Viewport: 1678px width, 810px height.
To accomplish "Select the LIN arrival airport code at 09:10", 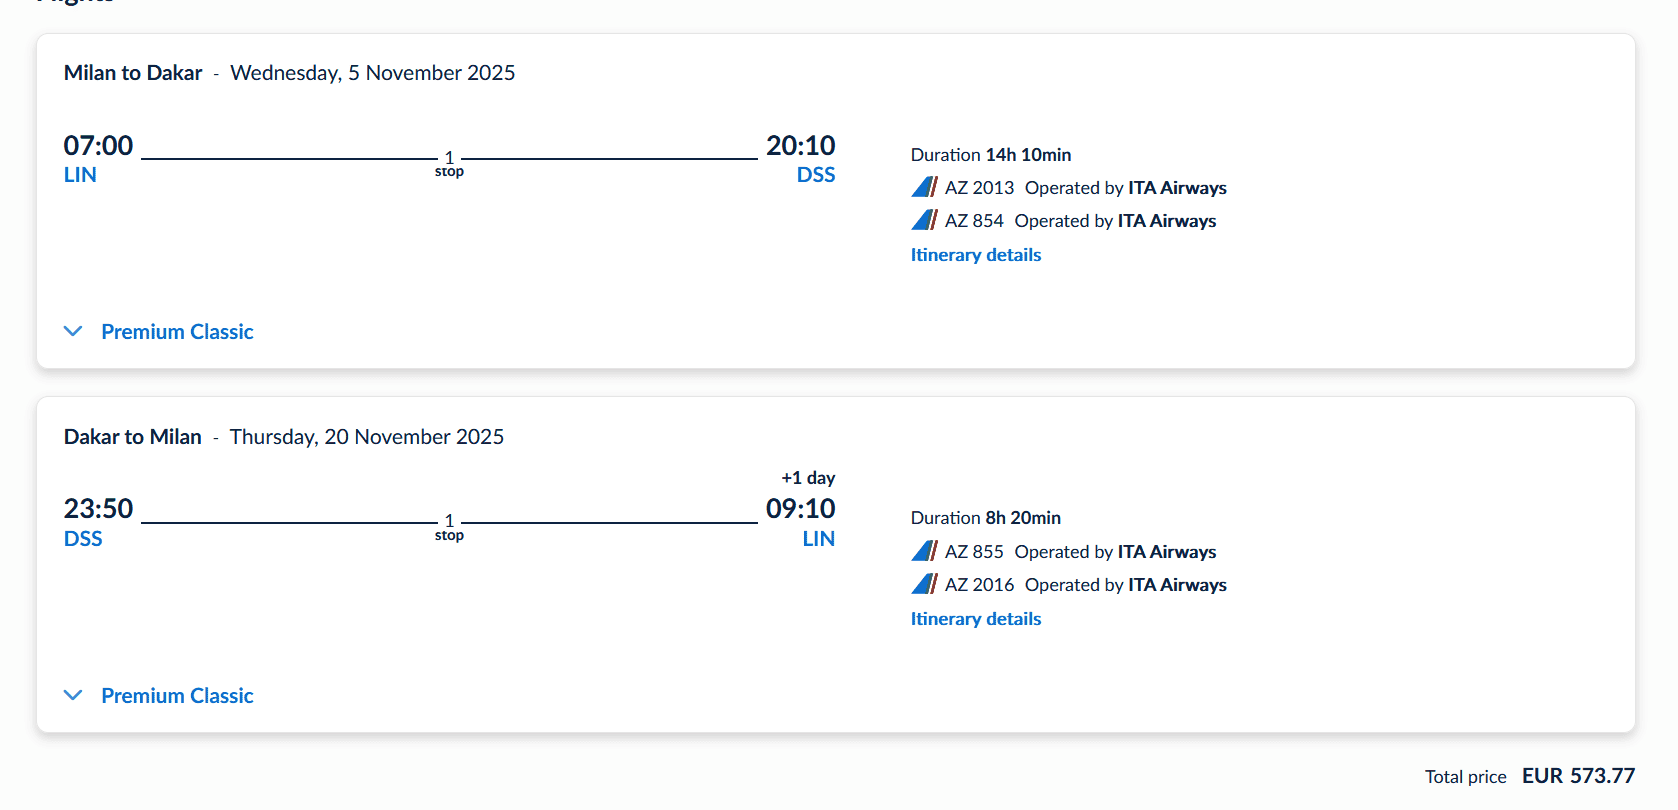I will point(818,539).
